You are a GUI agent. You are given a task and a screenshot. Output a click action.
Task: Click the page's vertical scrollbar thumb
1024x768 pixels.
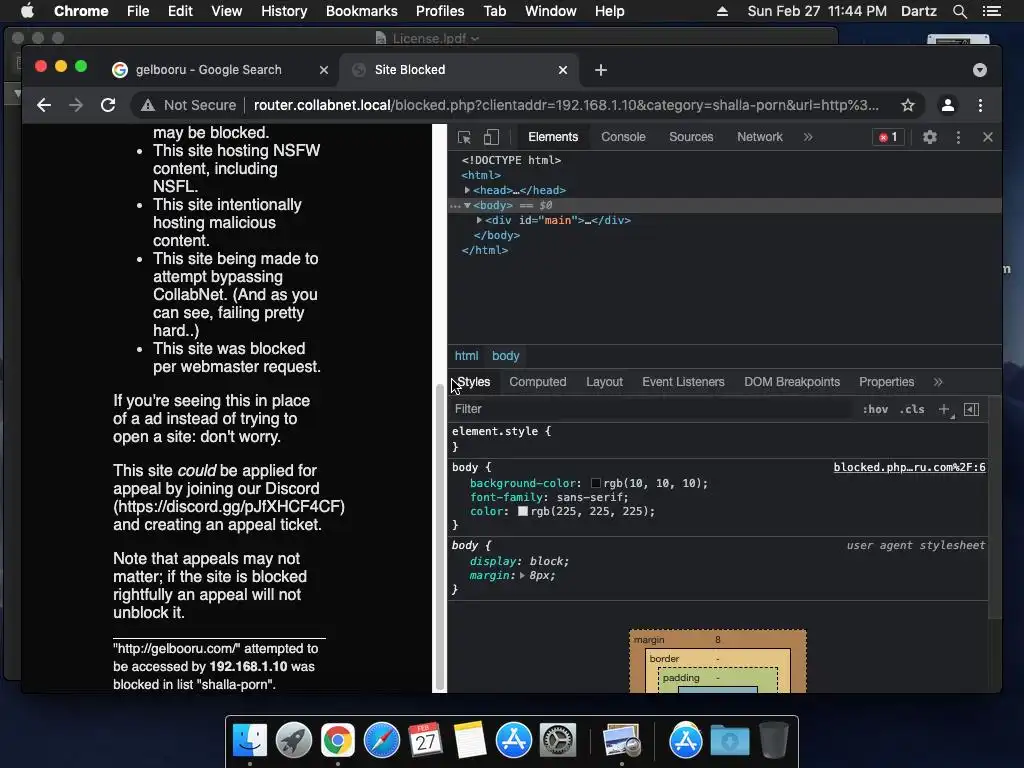[440, 536]
